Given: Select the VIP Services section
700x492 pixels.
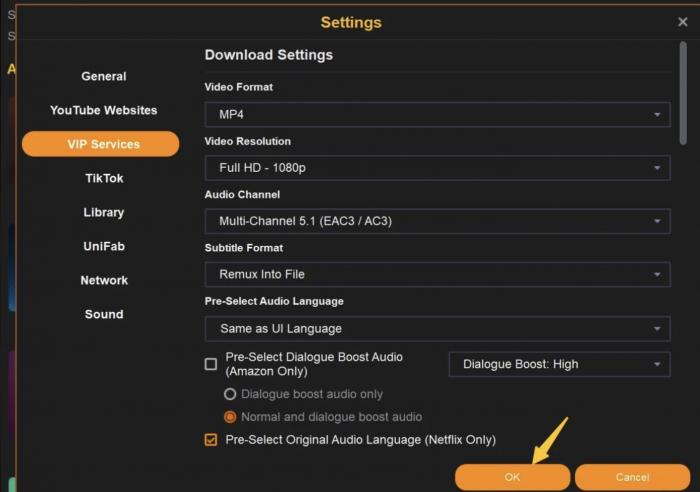Looking at the screenshot, I should coord(100,144).
